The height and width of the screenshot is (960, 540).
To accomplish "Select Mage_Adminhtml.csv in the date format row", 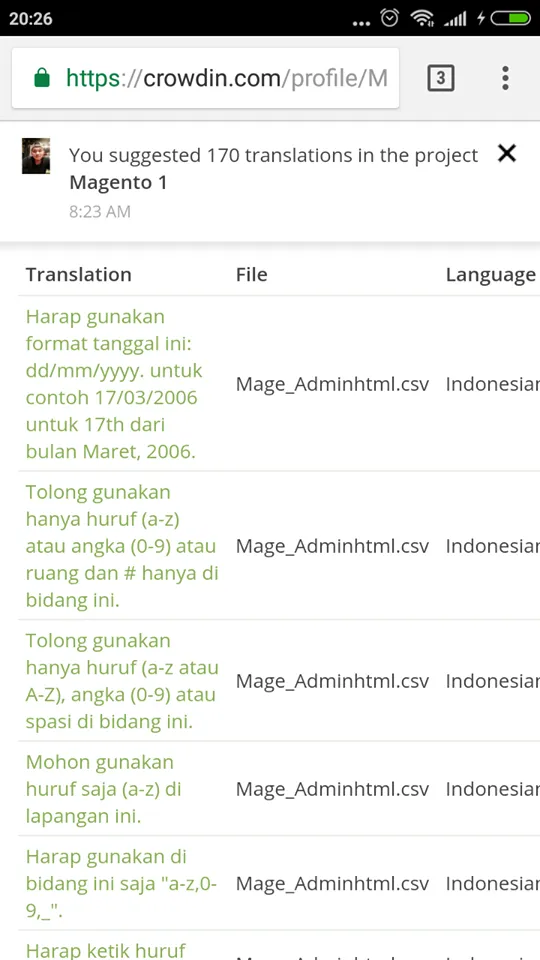I will 332,384.
